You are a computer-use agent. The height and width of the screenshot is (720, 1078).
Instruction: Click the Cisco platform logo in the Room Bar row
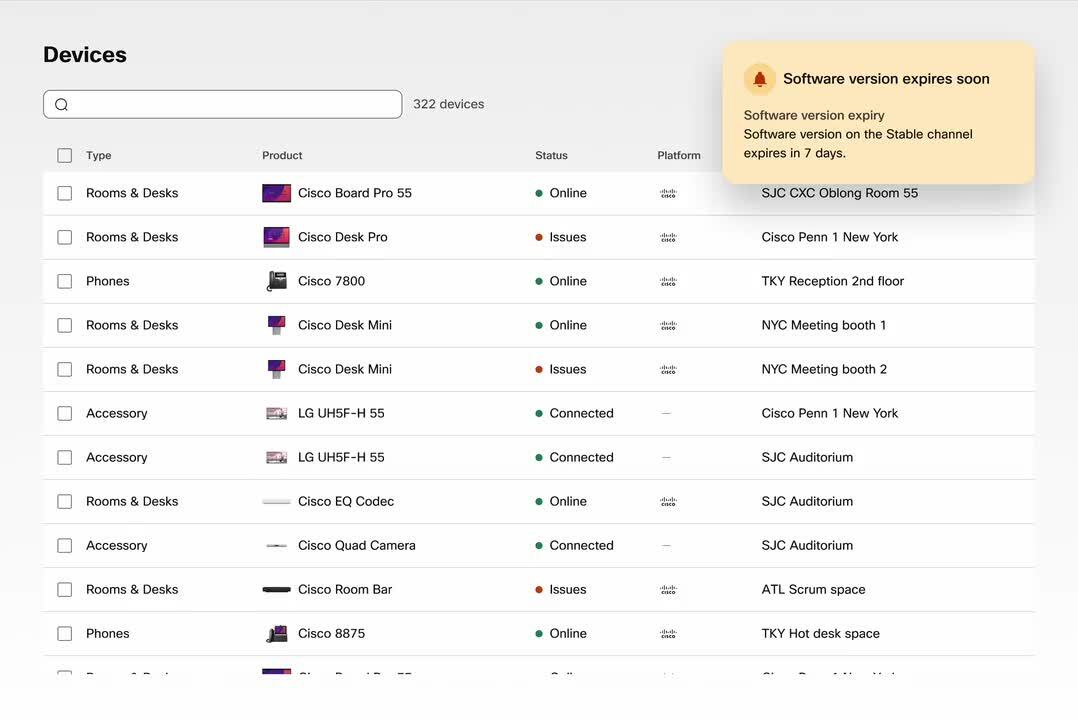668,589
